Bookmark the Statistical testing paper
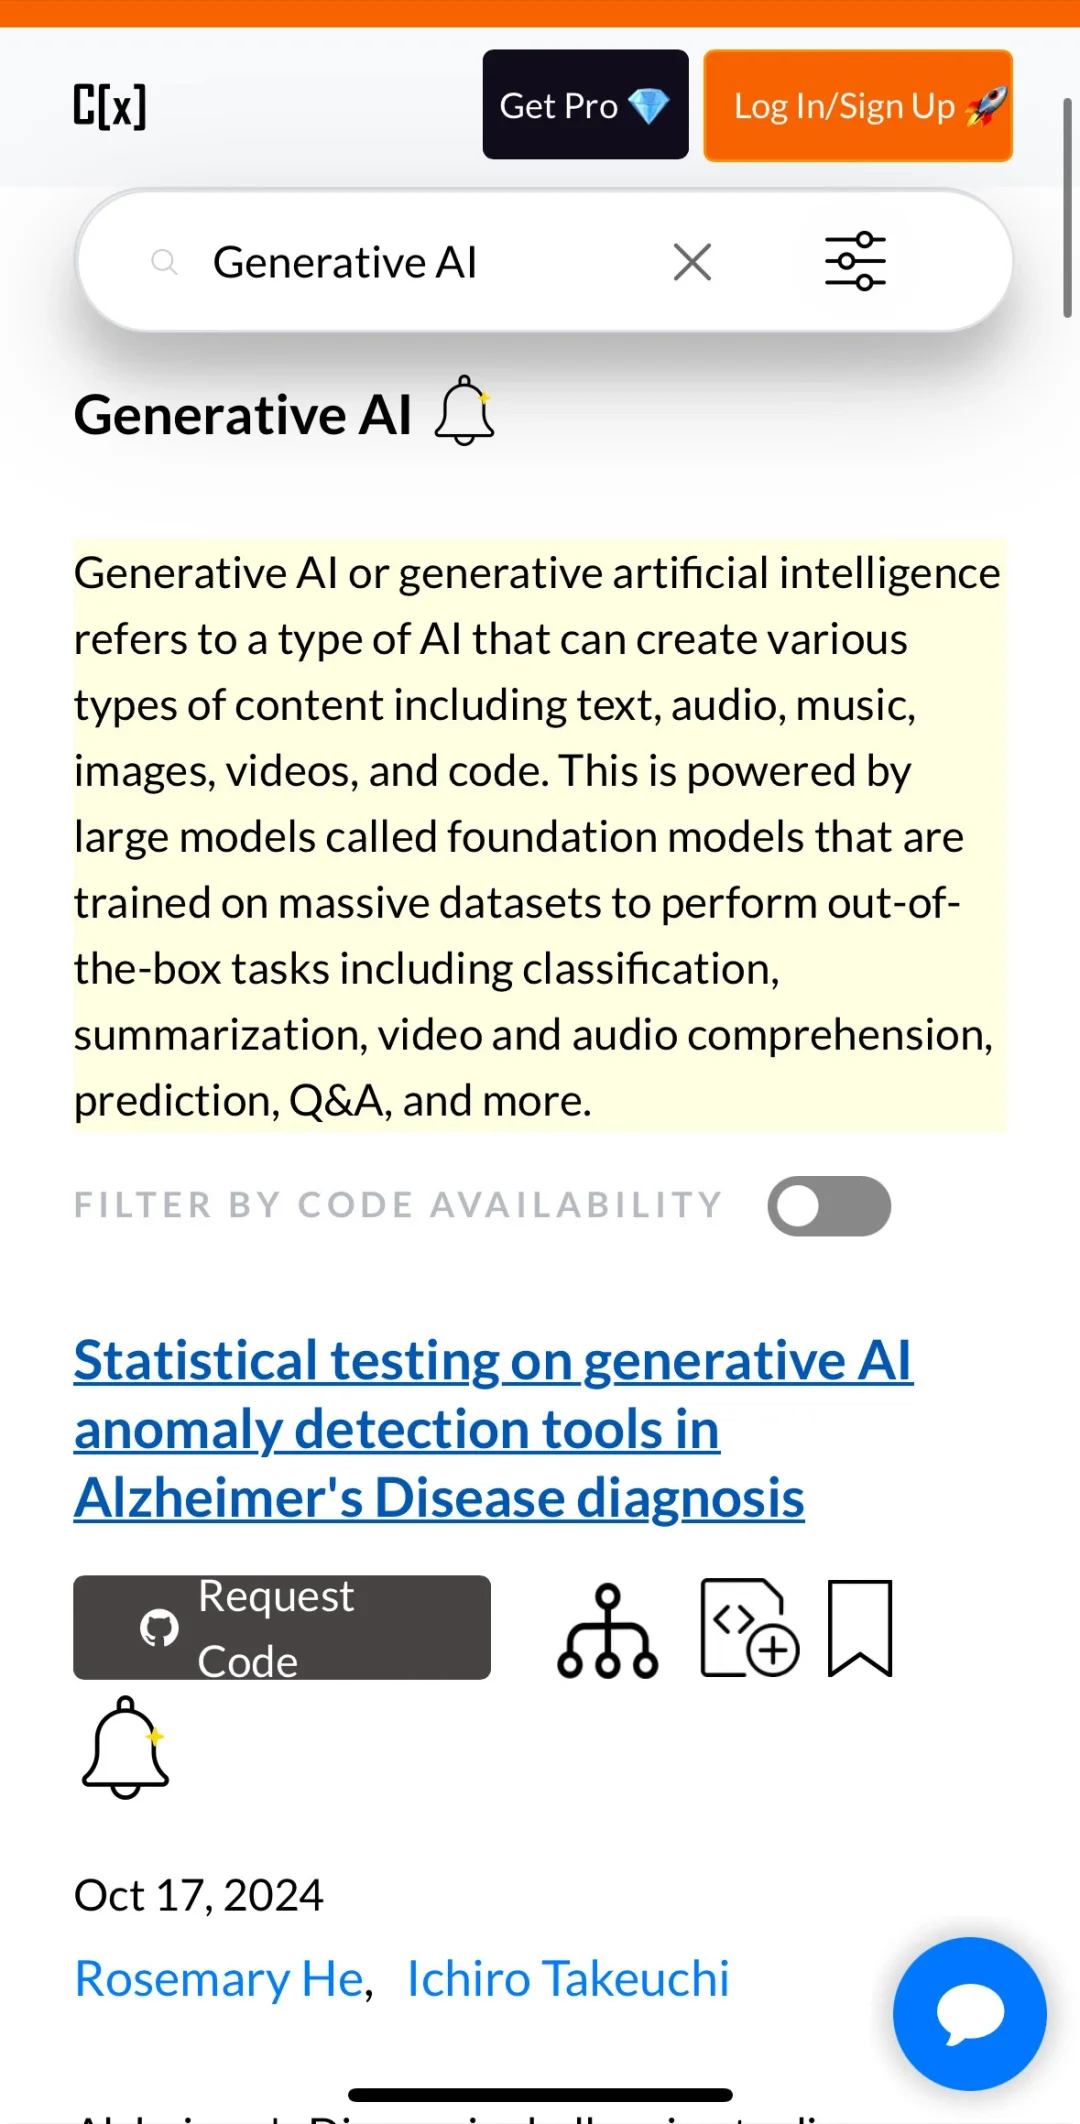This screenshot has height=2124, width=1080. 860,1628
